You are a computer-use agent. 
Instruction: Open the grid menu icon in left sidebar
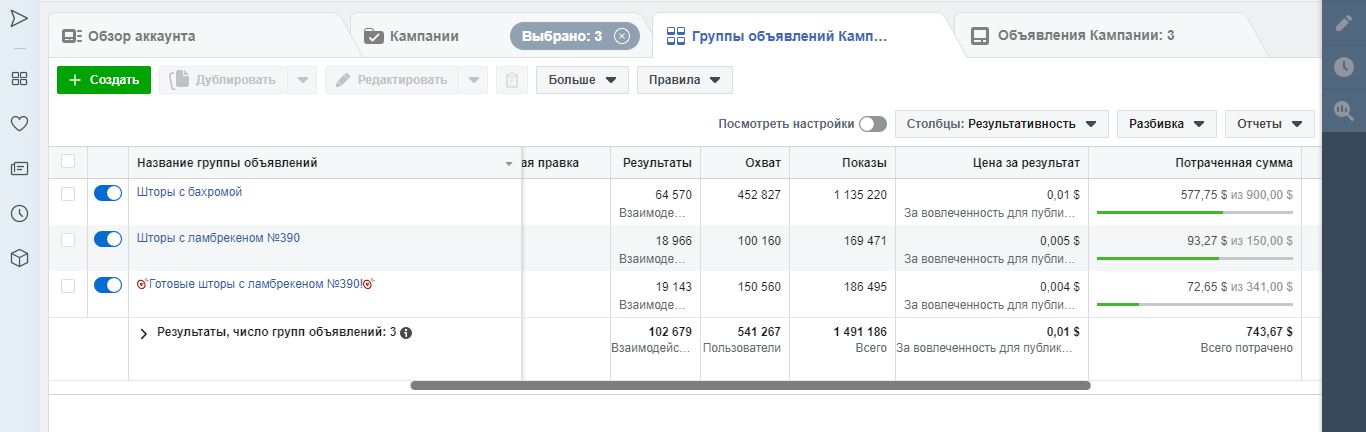pyautogui.click(x=19, y=78)
